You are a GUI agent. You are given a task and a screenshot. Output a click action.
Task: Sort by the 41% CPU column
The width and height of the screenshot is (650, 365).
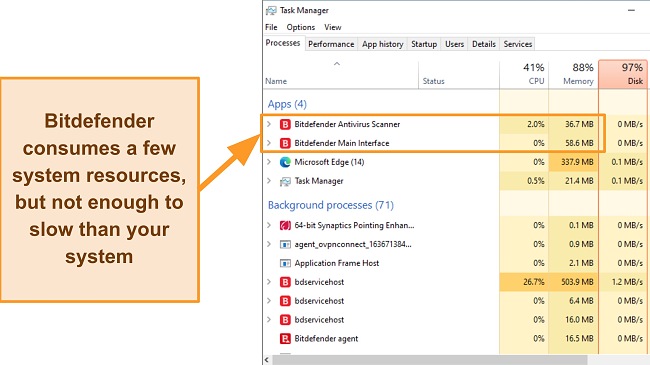click(x=524, y=74)
